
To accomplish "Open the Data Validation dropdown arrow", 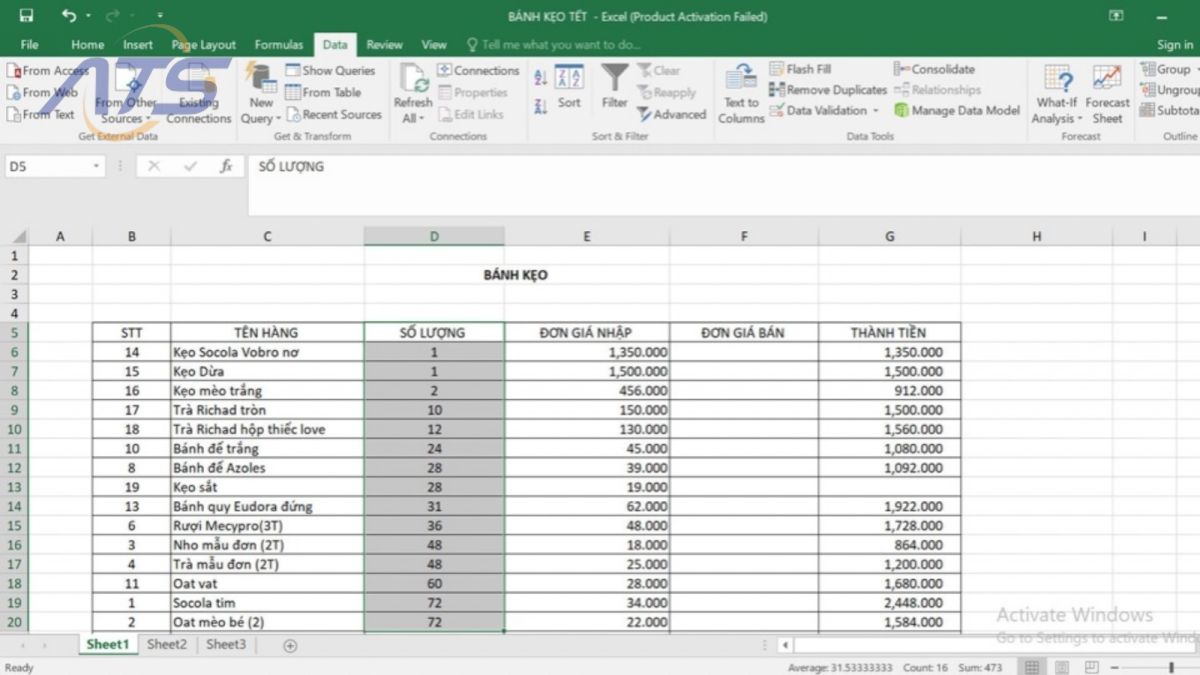I will (877, 110).
